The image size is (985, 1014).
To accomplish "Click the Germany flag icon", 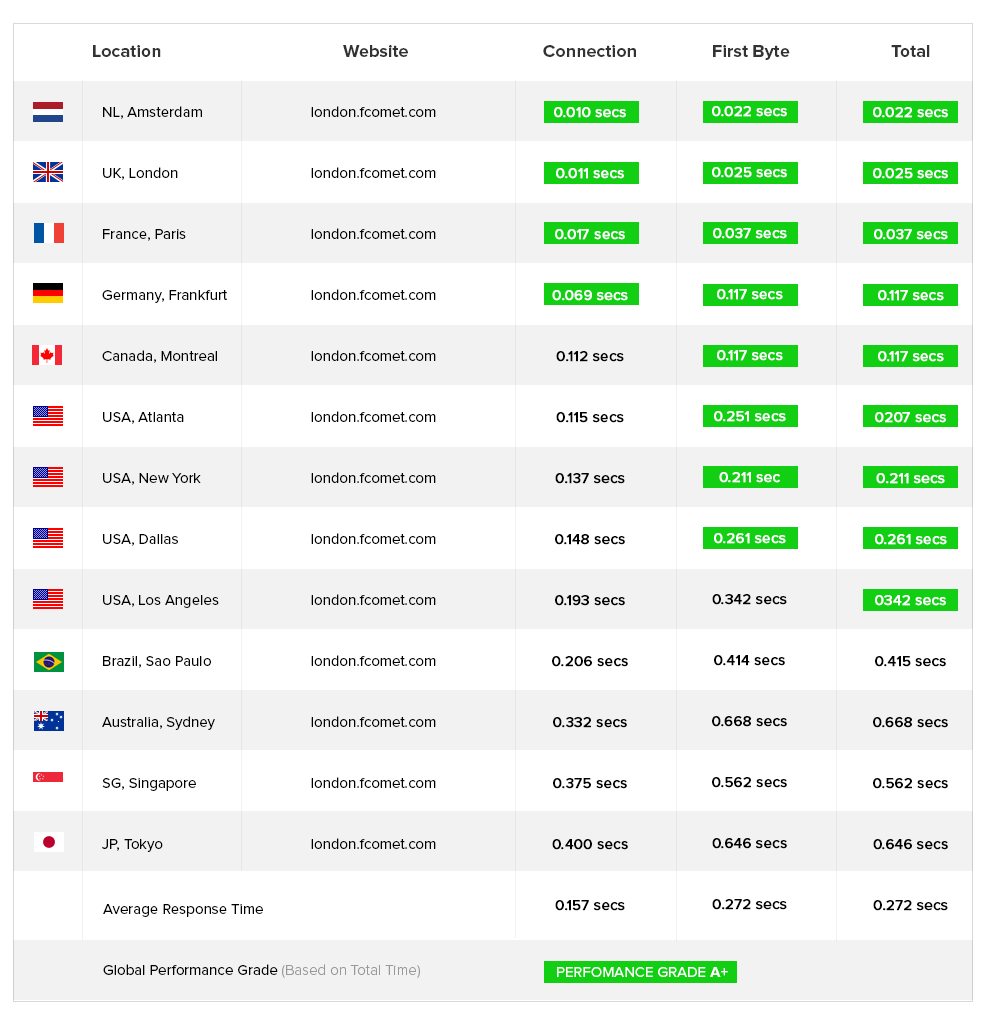I will click(48, 293).
